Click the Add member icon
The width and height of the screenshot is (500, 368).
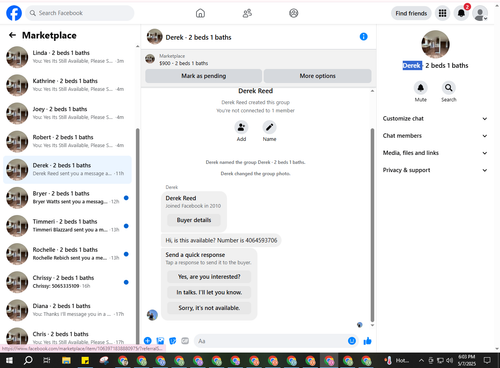[241, 127]
